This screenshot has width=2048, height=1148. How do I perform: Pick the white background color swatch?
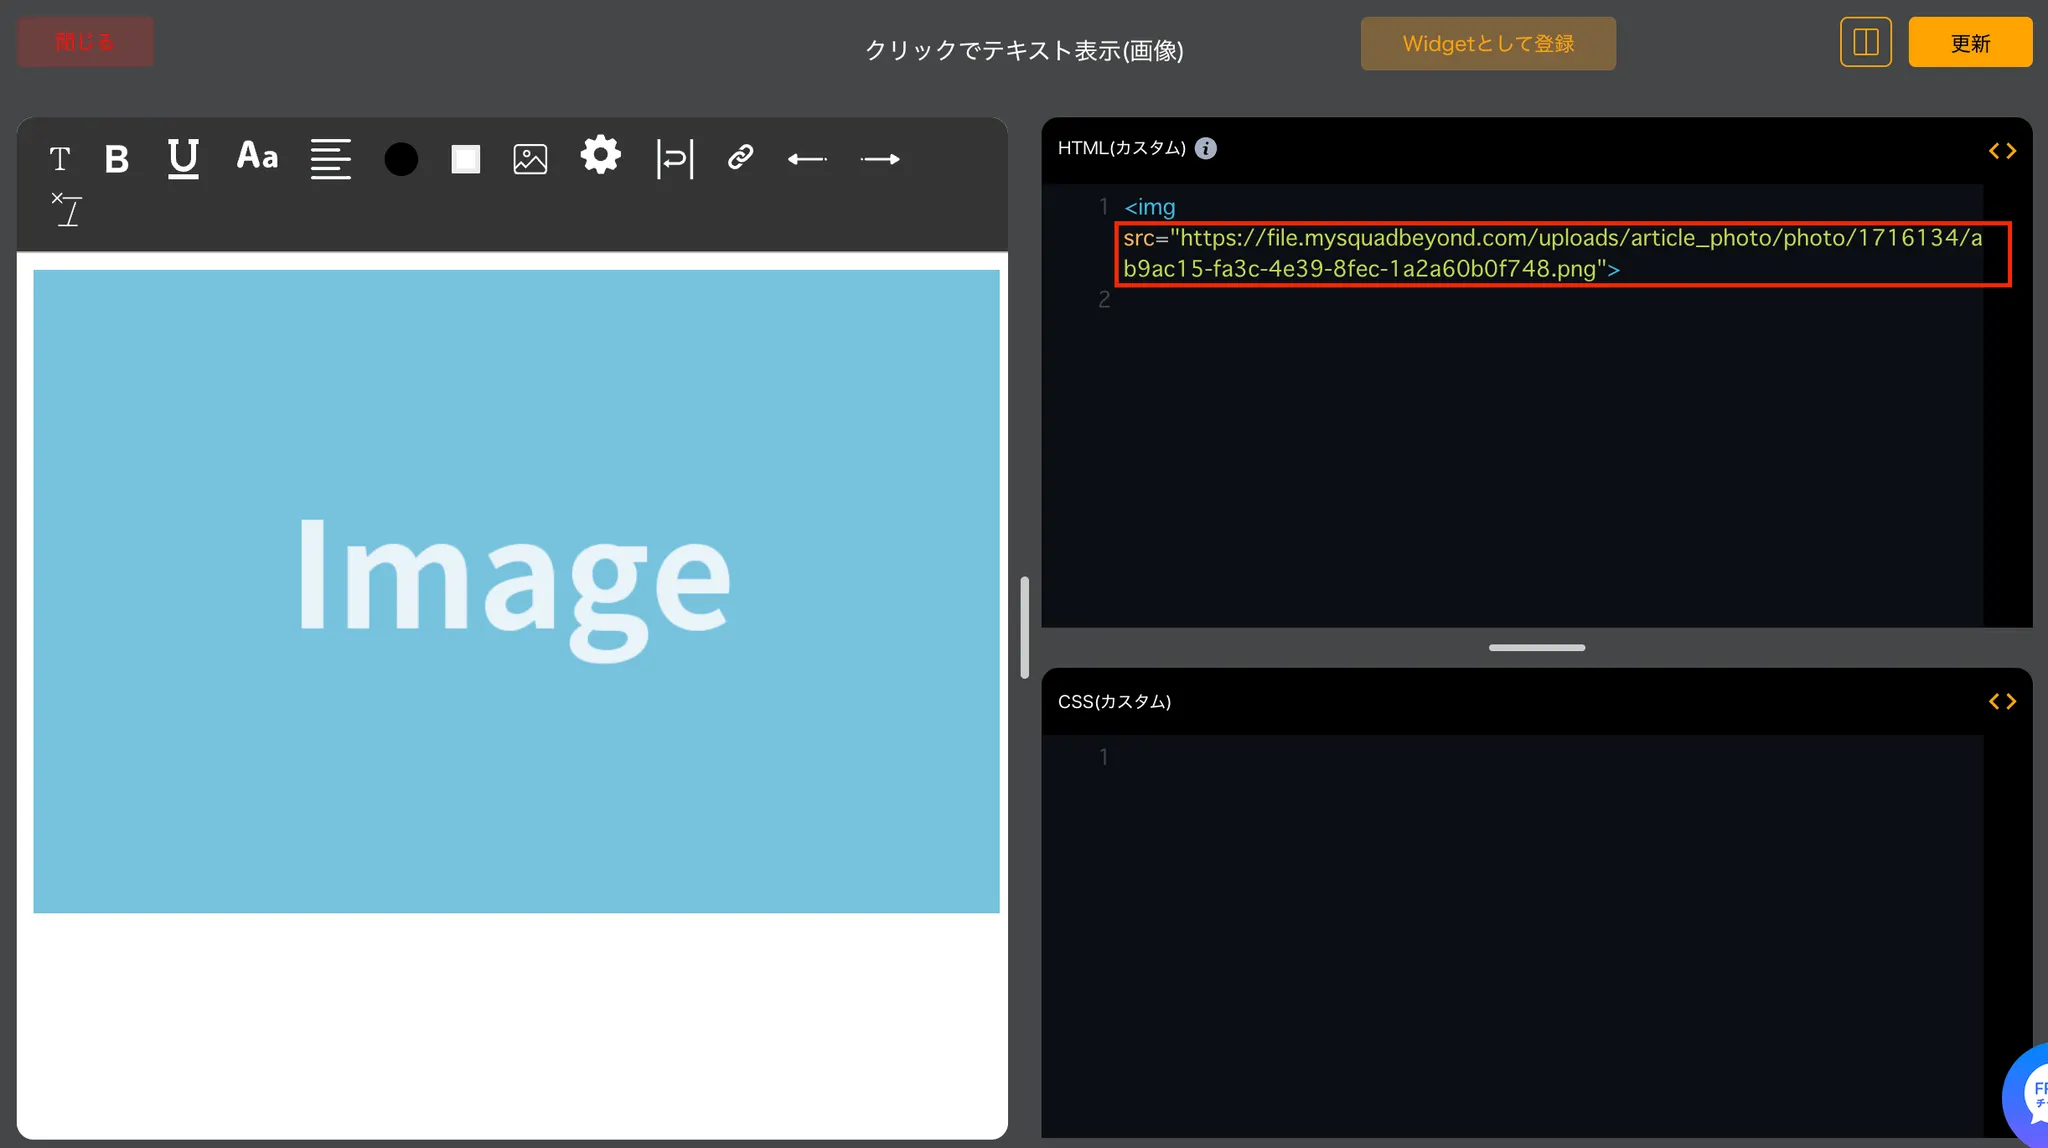[466, 158]
